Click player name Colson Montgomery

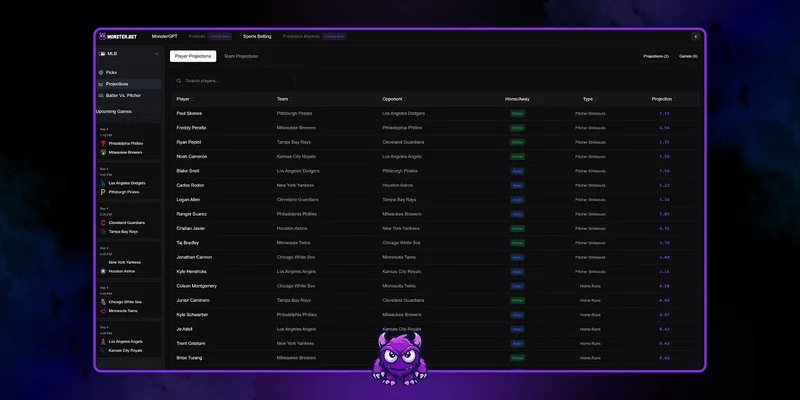click(x=197, y=286)
